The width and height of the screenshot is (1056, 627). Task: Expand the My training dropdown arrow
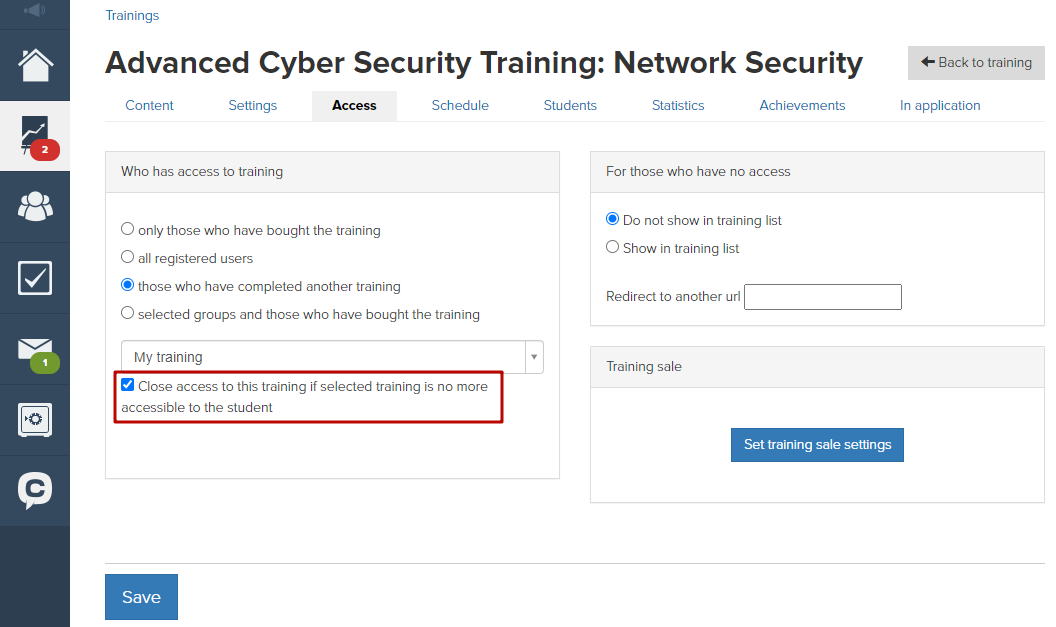[534, 357]
